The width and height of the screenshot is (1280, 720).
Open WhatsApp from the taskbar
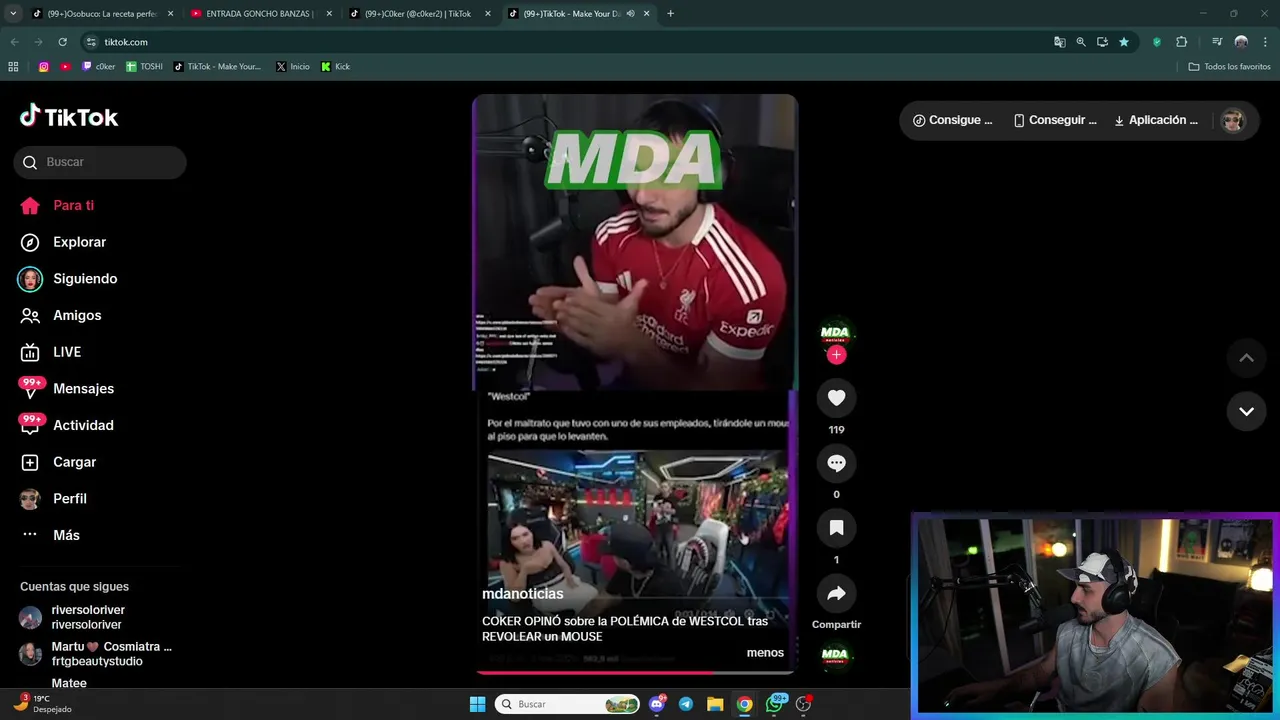(775, 704)
